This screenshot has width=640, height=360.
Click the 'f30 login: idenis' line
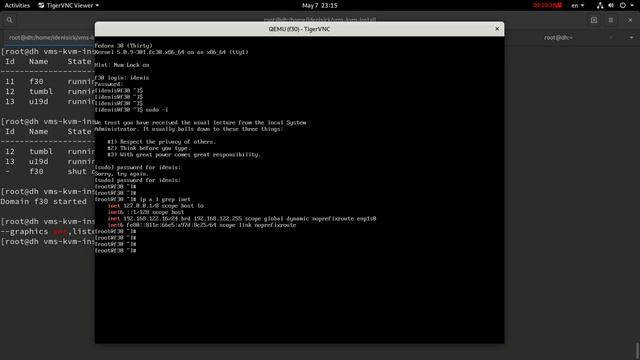pos(122,78)
